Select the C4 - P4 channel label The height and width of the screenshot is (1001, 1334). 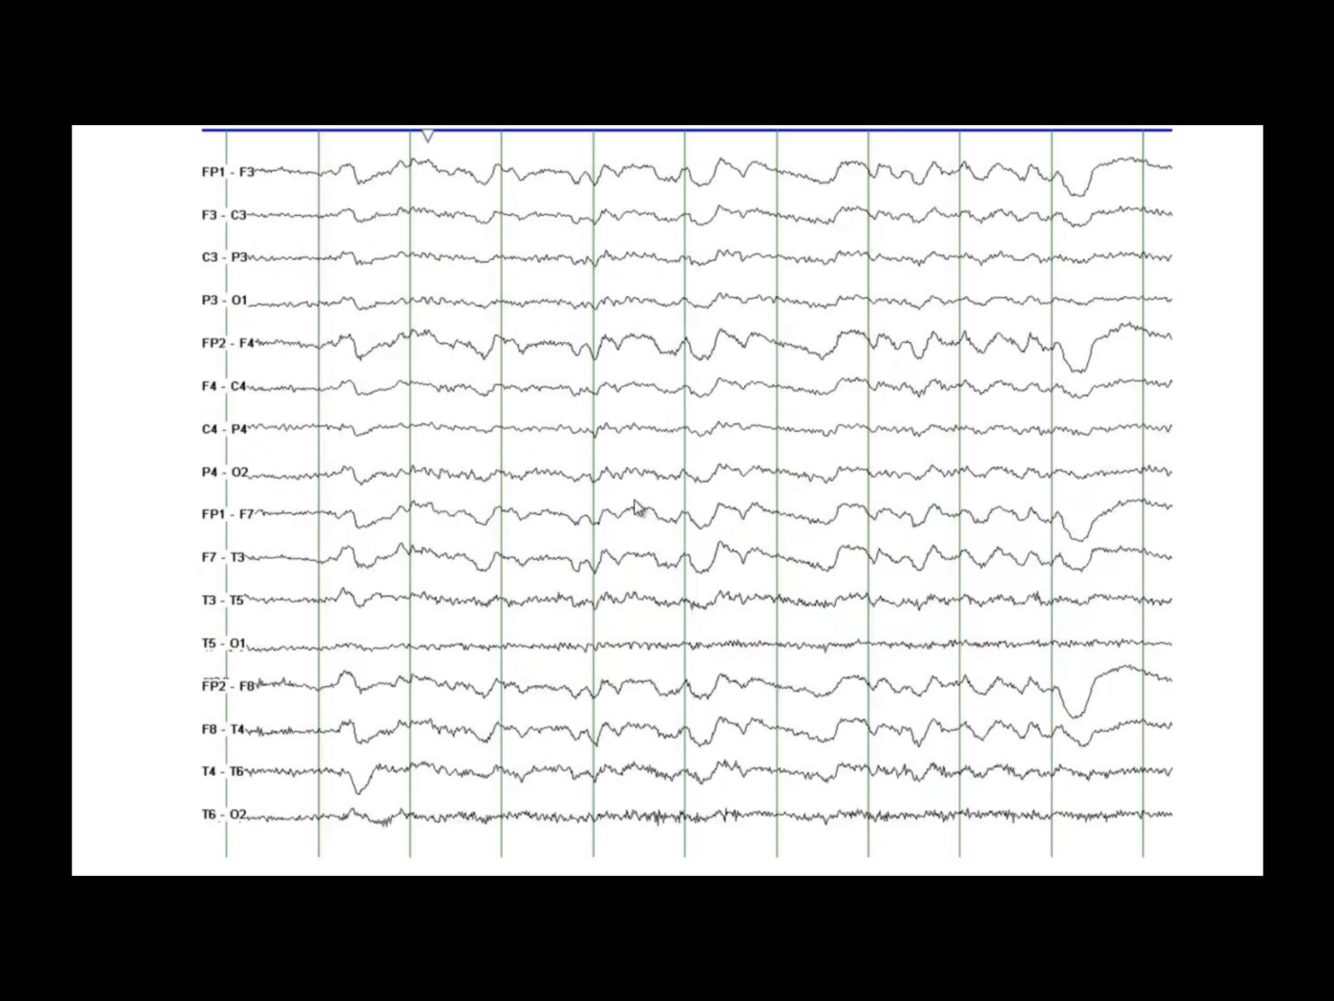click(x=224, y=429)
